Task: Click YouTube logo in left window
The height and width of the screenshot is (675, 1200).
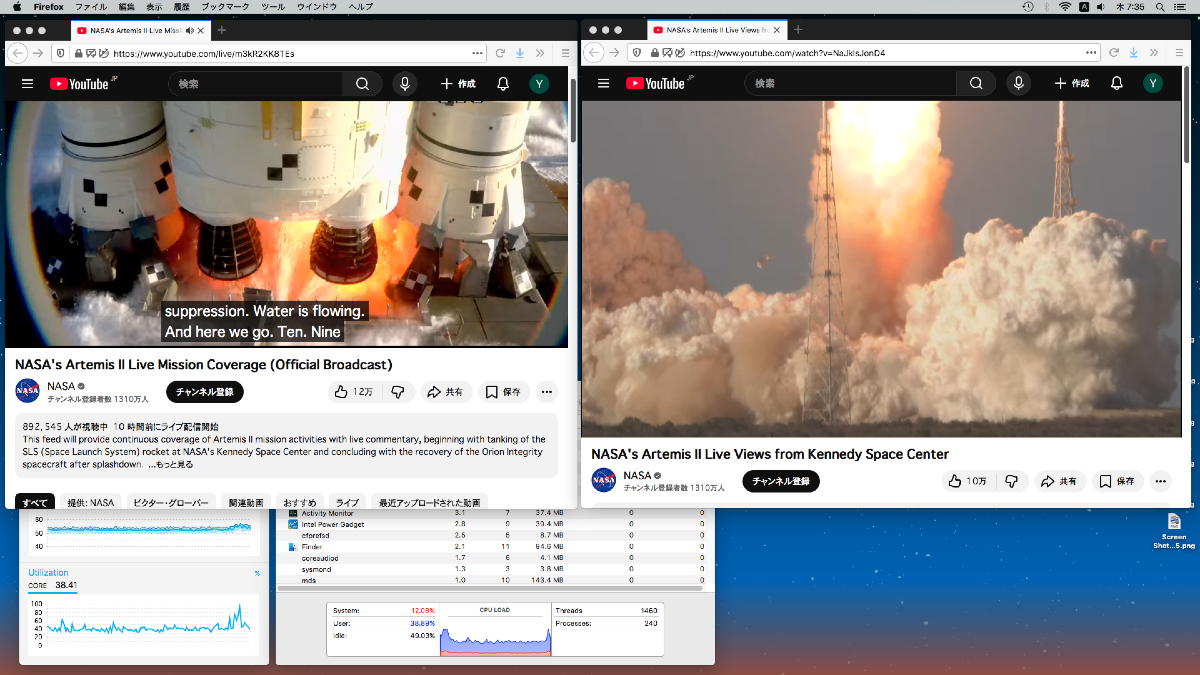Action: click(82, 84)
